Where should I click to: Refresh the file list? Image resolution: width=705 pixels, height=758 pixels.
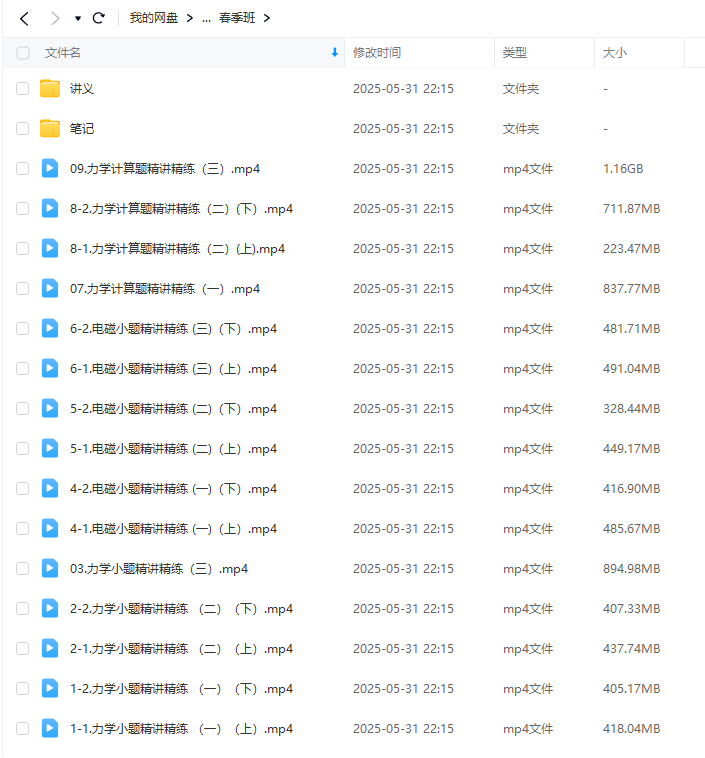(x=99, y=18)
